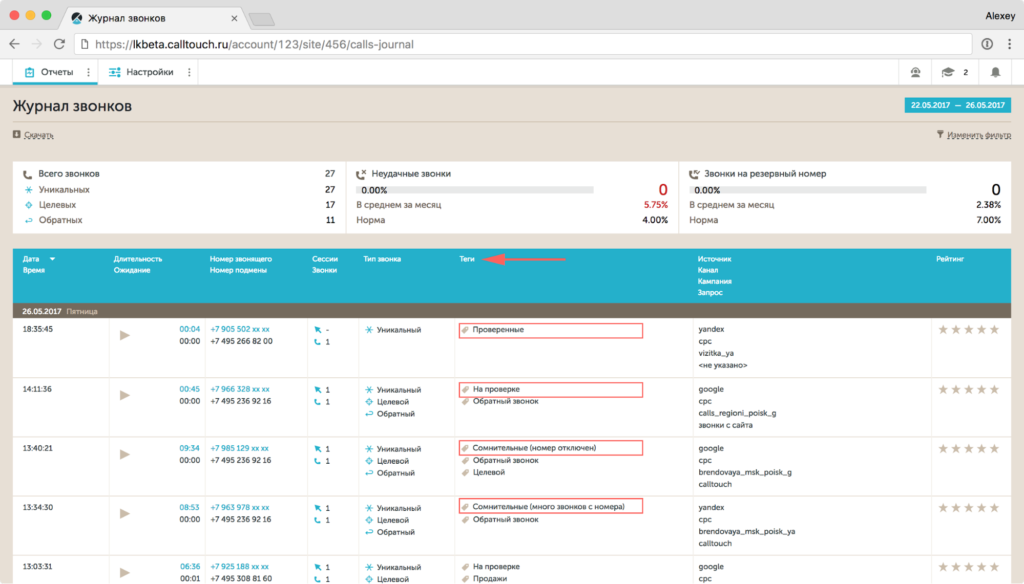Rate the 18:35:45 call five stars
The height and width of the screenshot is (584, 1024).
pyautogui.click(x=994, y=330)
